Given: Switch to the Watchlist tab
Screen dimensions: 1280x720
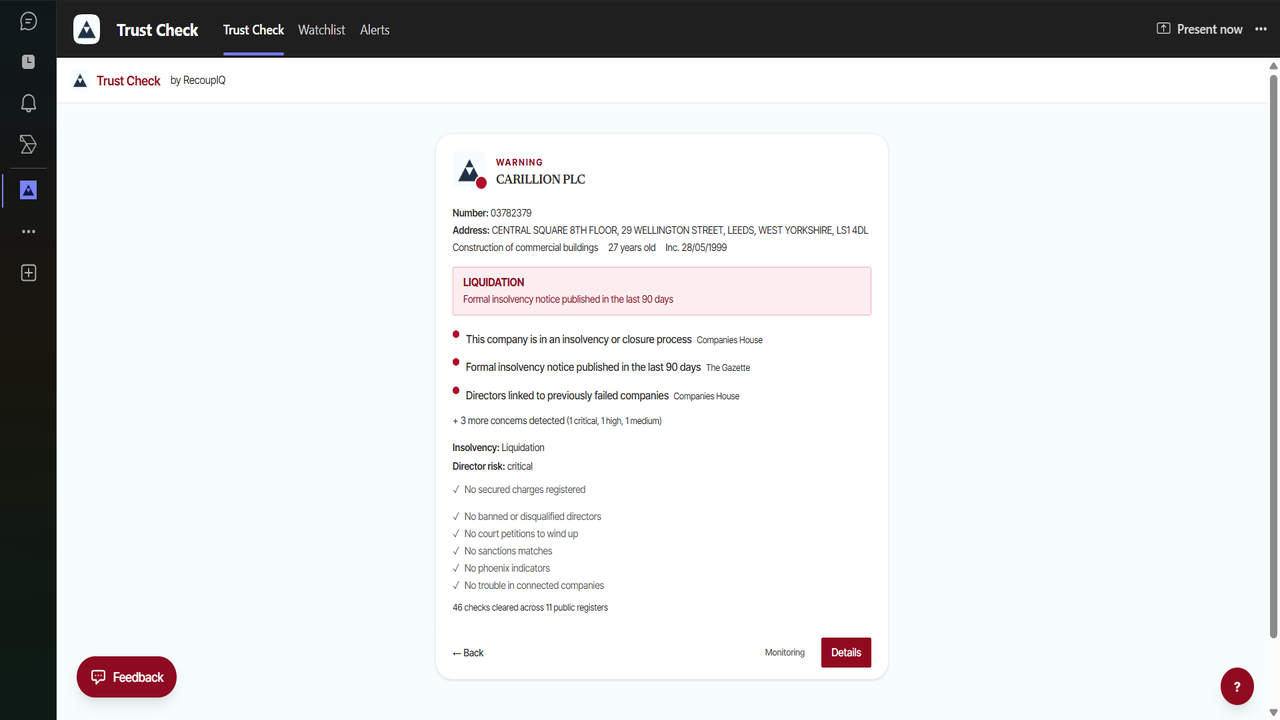Looking at the screenshot, I should pyautogui.click(x=322, y=30).
